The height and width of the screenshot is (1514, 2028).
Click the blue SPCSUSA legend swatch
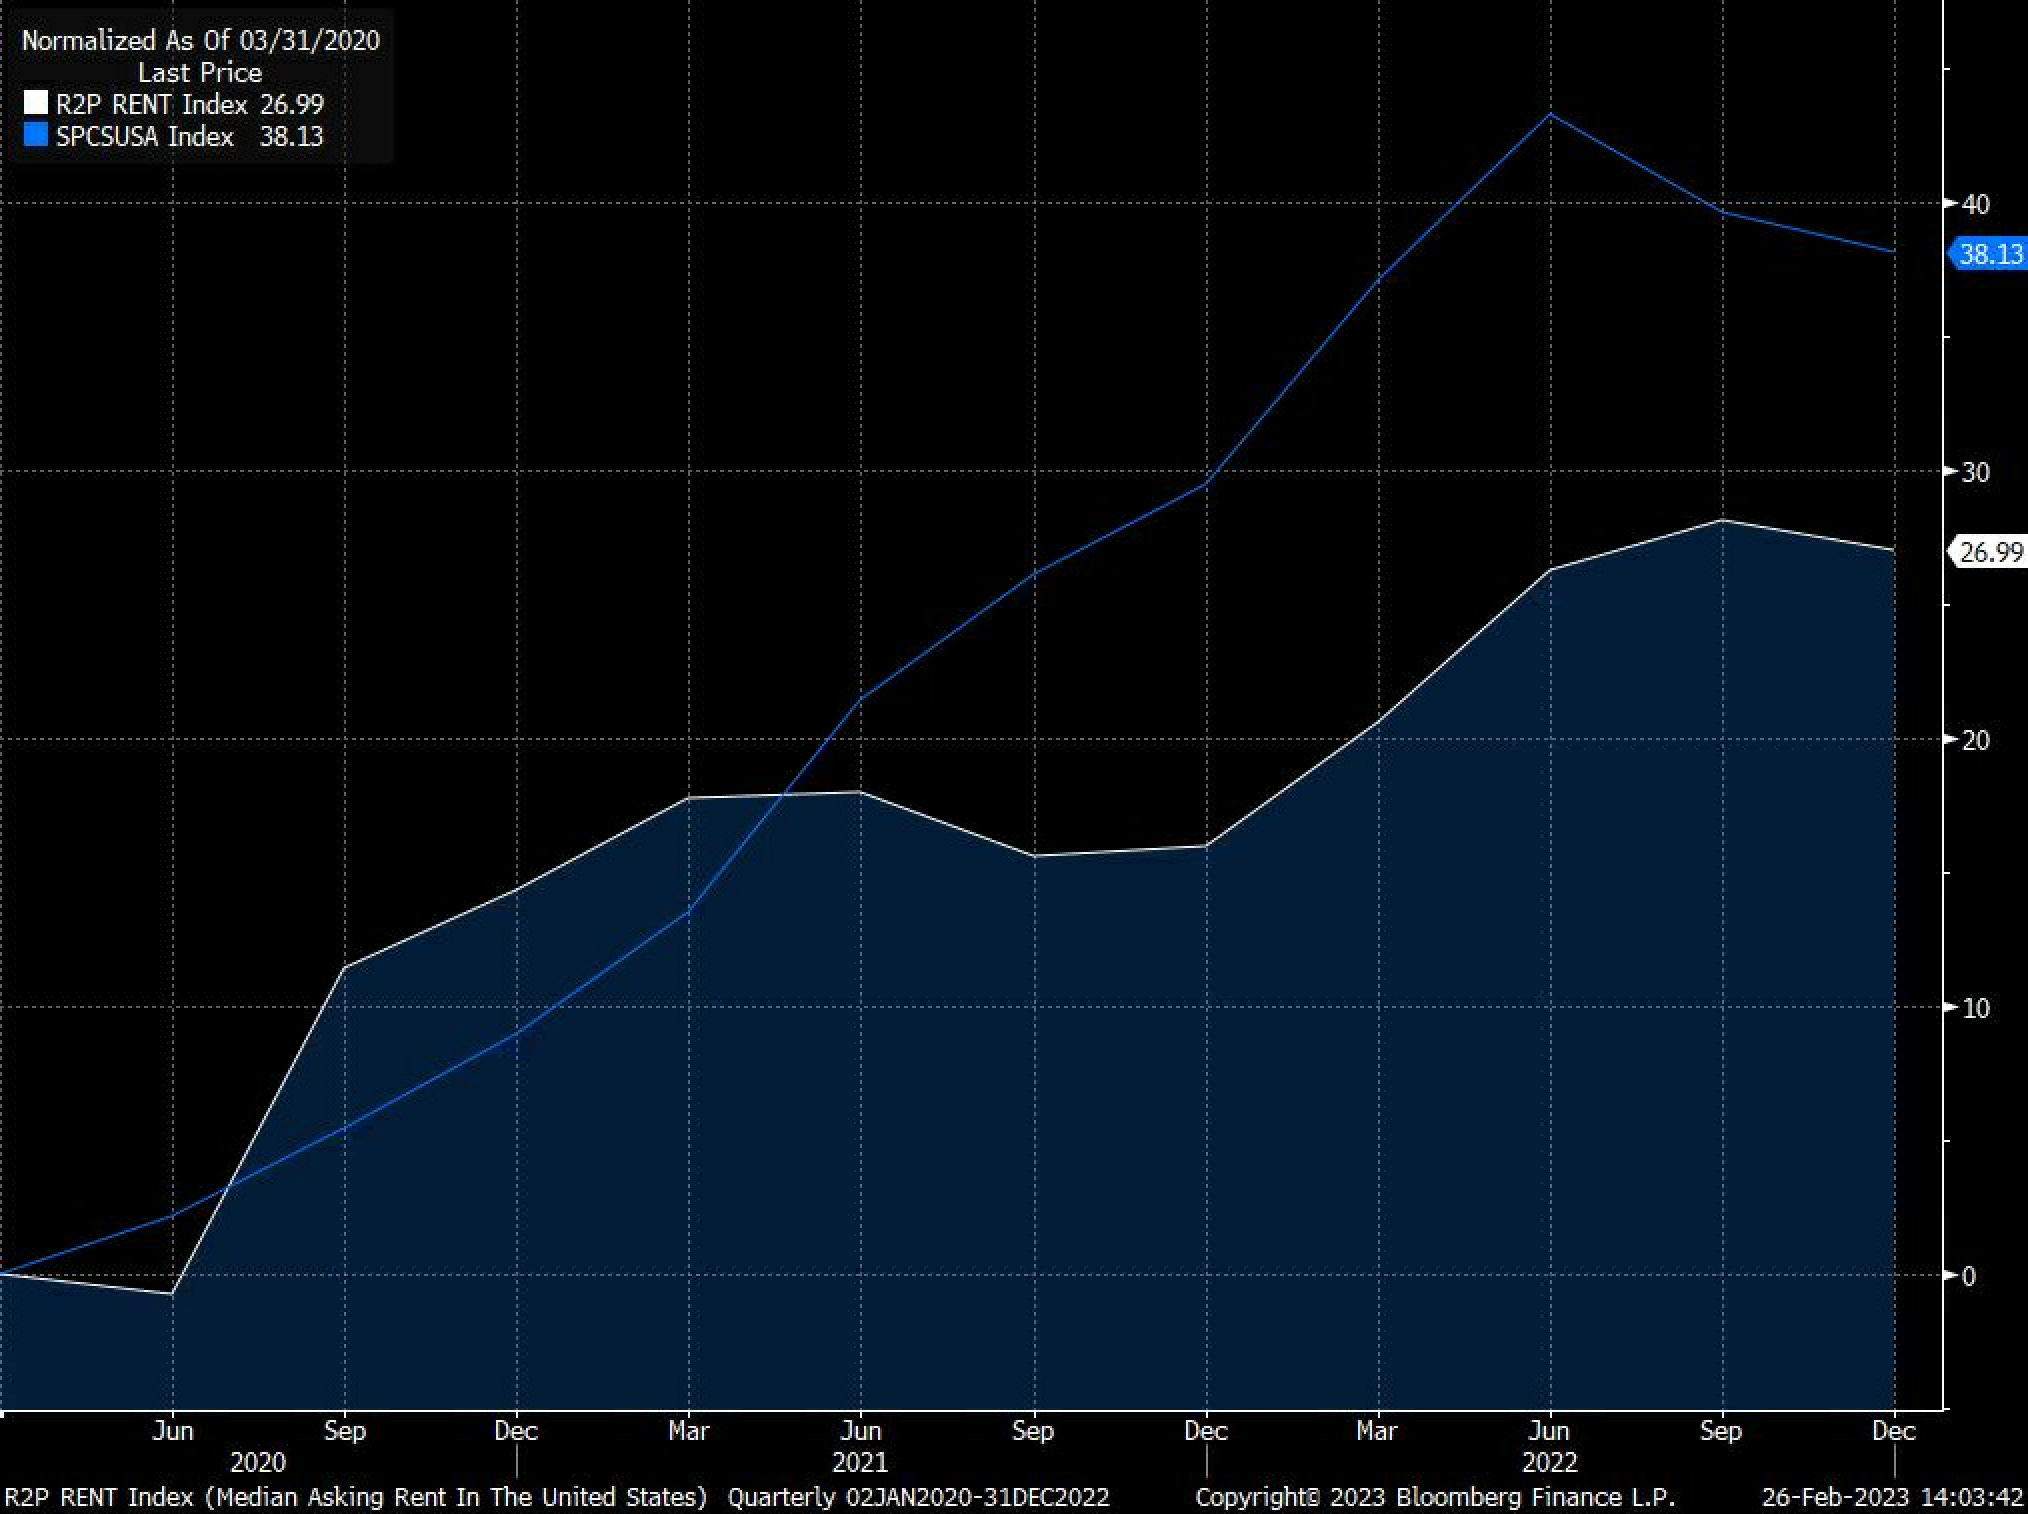(36, 135)
